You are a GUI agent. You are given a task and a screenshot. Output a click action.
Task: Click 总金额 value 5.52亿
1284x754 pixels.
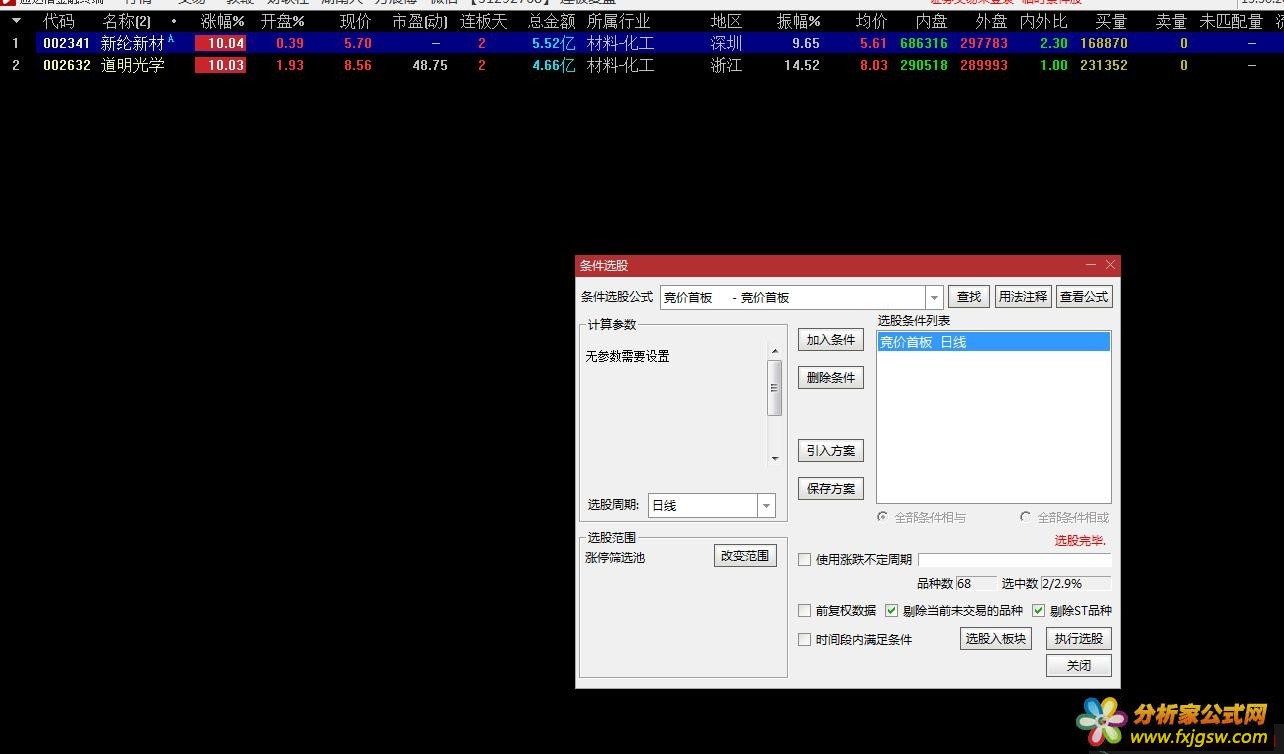[554, 43]
